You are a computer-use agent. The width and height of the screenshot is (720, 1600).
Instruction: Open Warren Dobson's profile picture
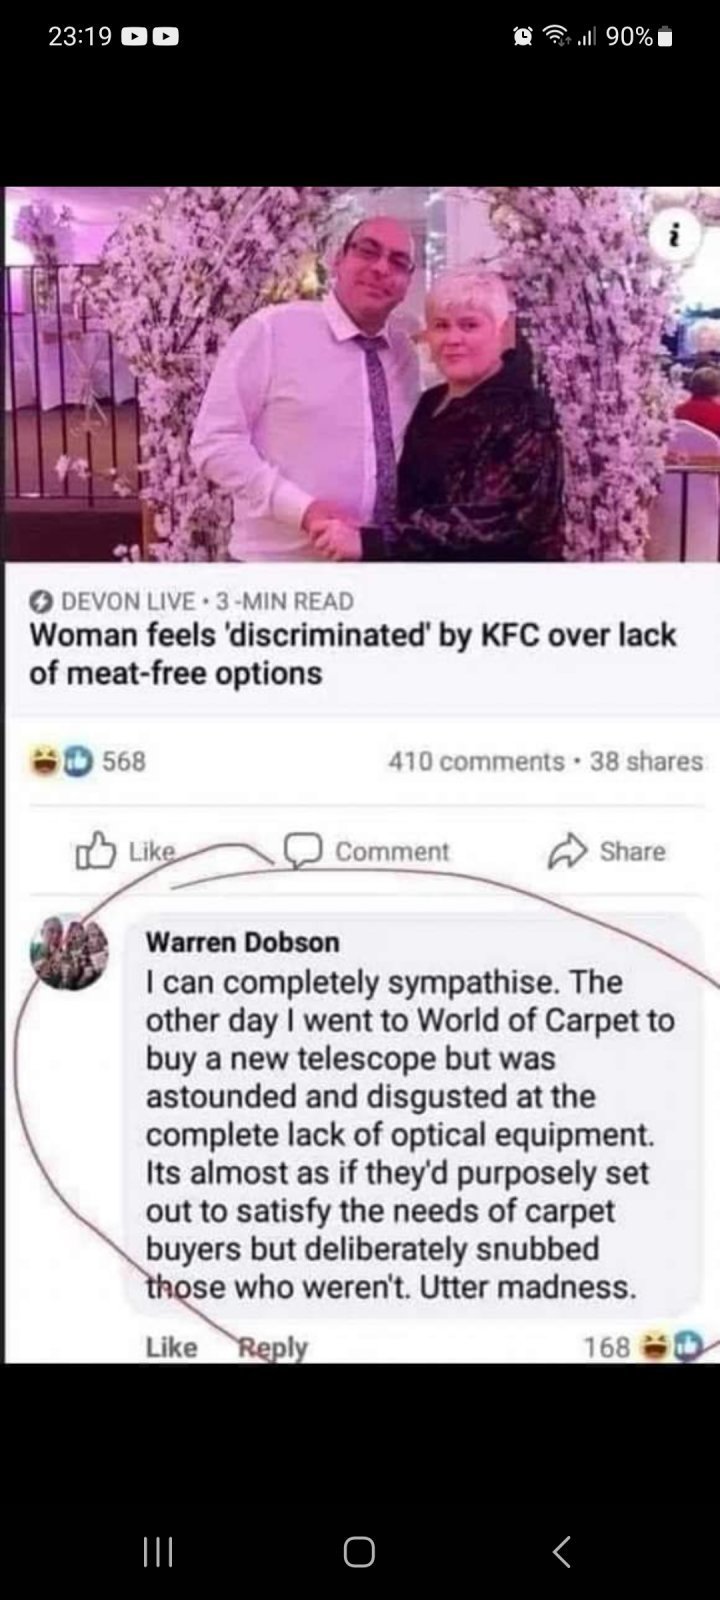point(70,952)
